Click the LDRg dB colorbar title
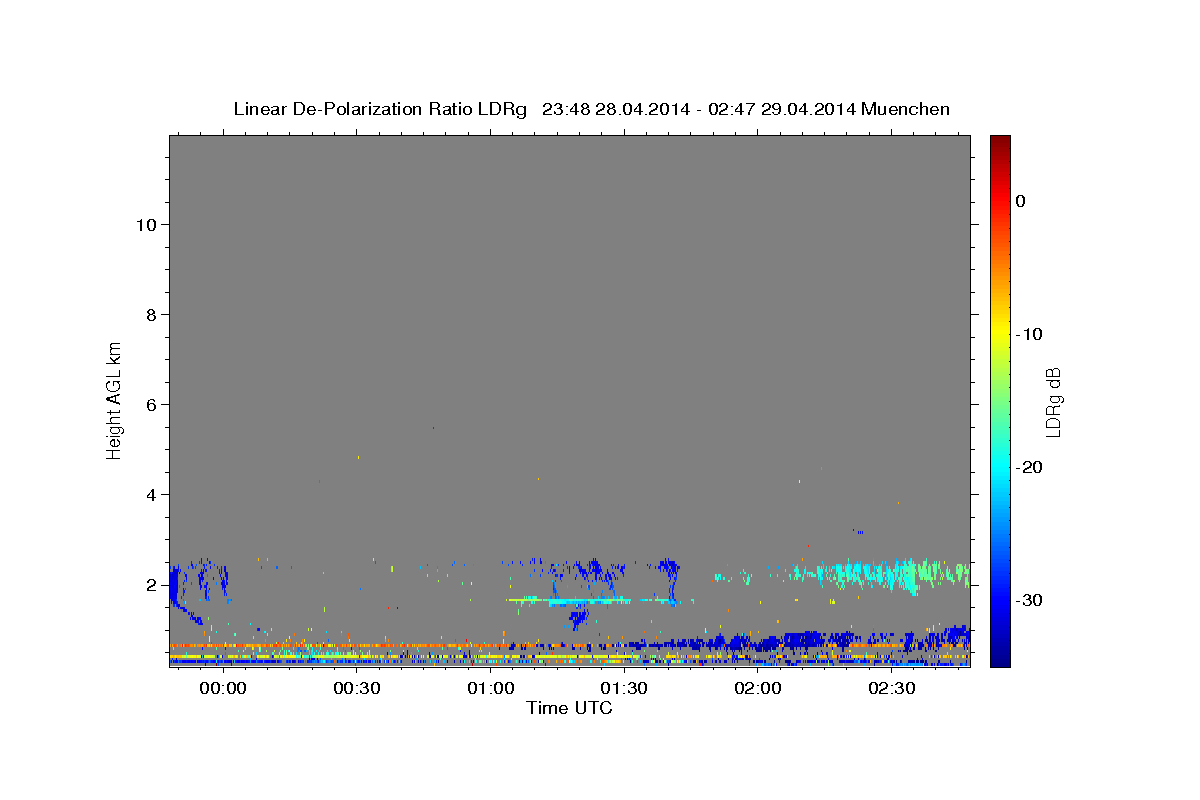The width and height of the screenshot is (1200, 800). click(x=1053, y=401)
